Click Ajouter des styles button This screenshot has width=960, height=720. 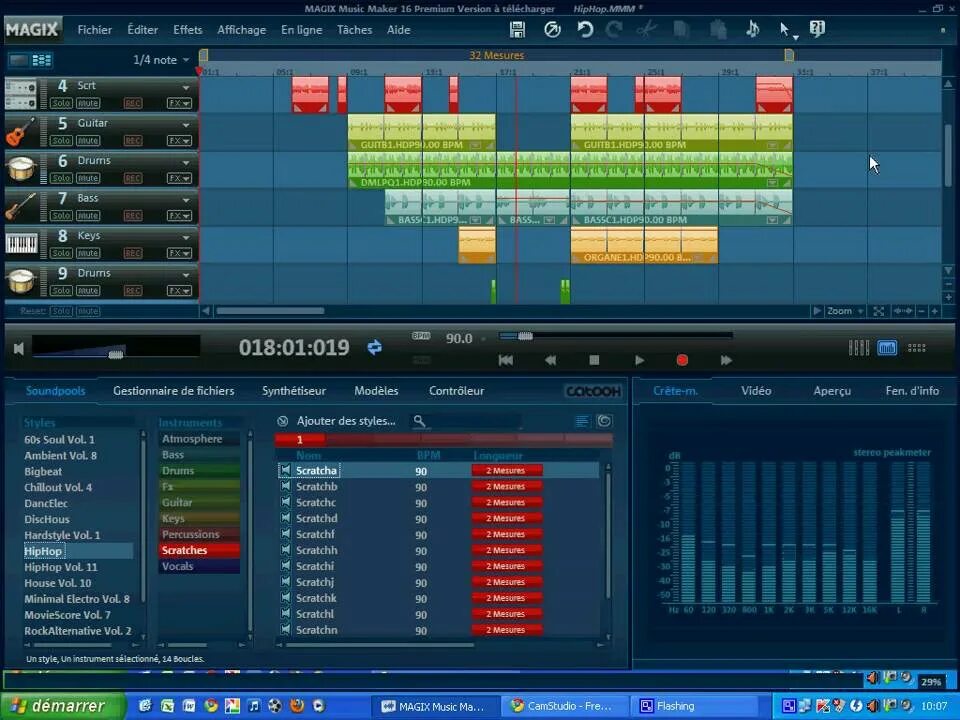coord(346,421)
